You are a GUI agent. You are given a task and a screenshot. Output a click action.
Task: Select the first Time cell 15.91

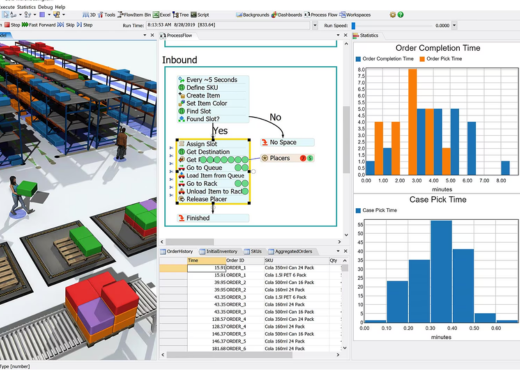tap(207, 268)
